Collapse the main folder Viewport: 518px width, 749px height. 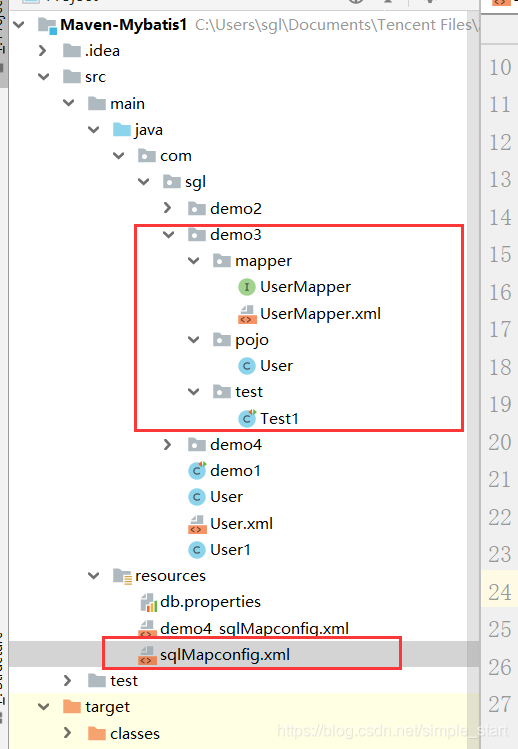point(69,103)
